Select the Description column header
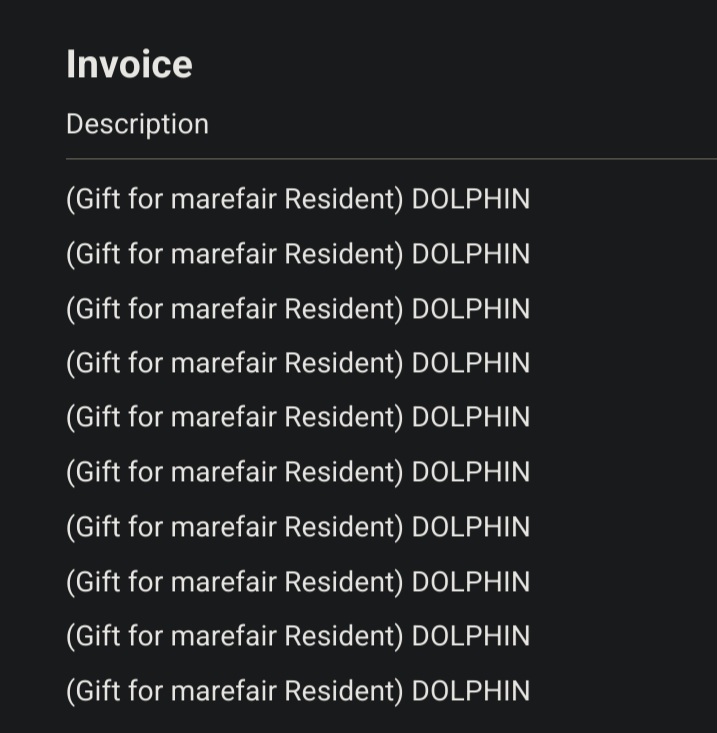 pos(137,125)
